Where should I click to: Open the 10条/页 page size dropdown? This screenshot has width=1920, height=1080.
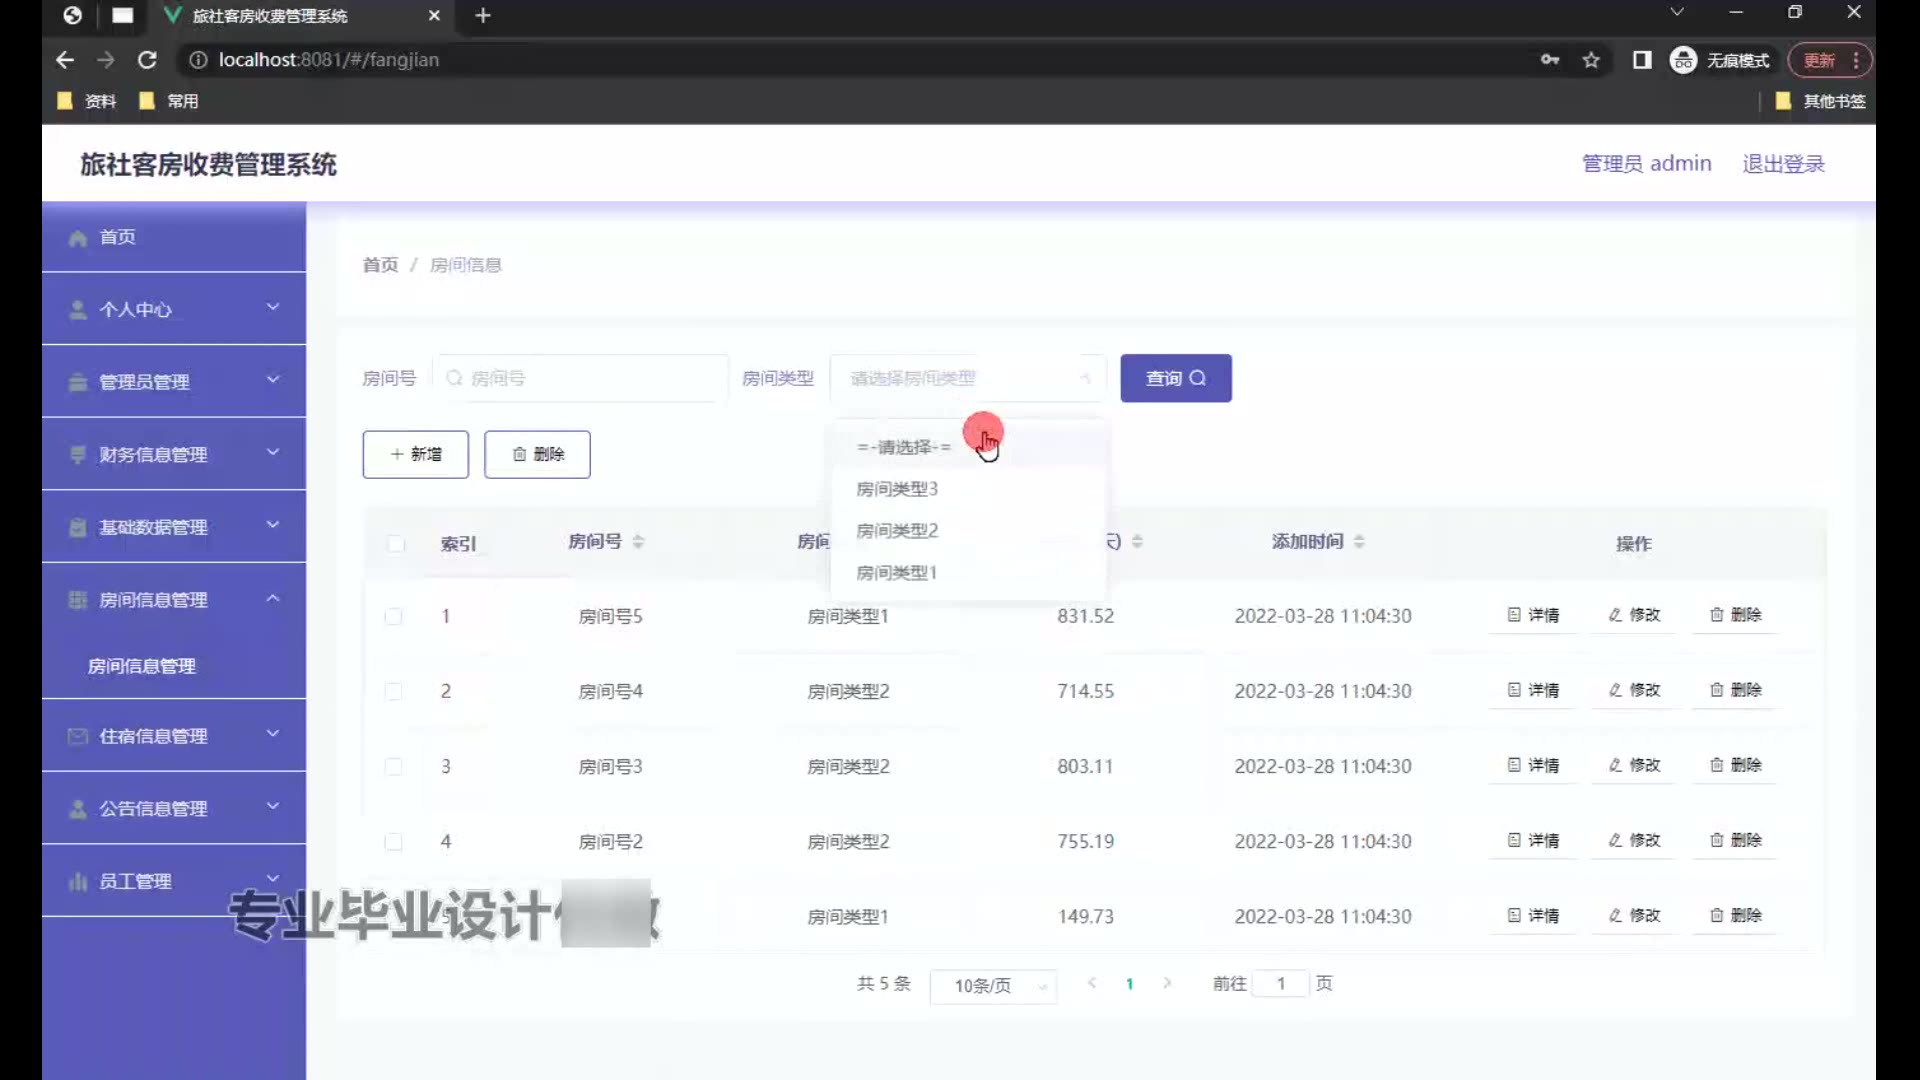pyautogui.click(x=993, y=986)
